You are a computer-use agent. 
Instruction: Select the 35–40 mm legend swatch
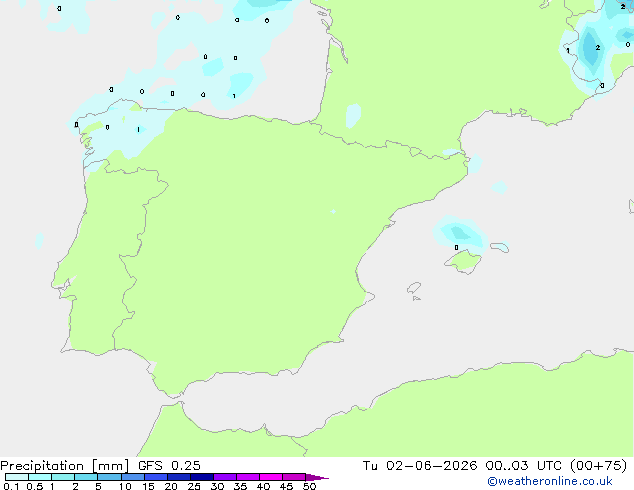tap(248, 477)
